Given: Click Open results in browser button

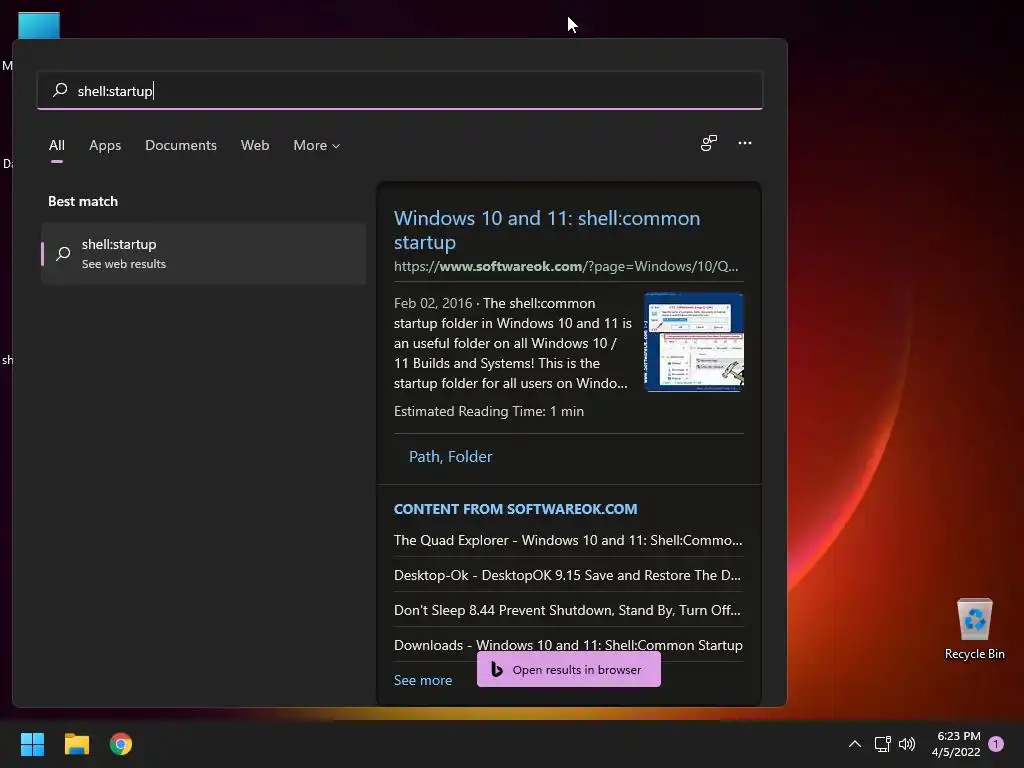Looking at the screenshot, I should (x=568, y=669).
